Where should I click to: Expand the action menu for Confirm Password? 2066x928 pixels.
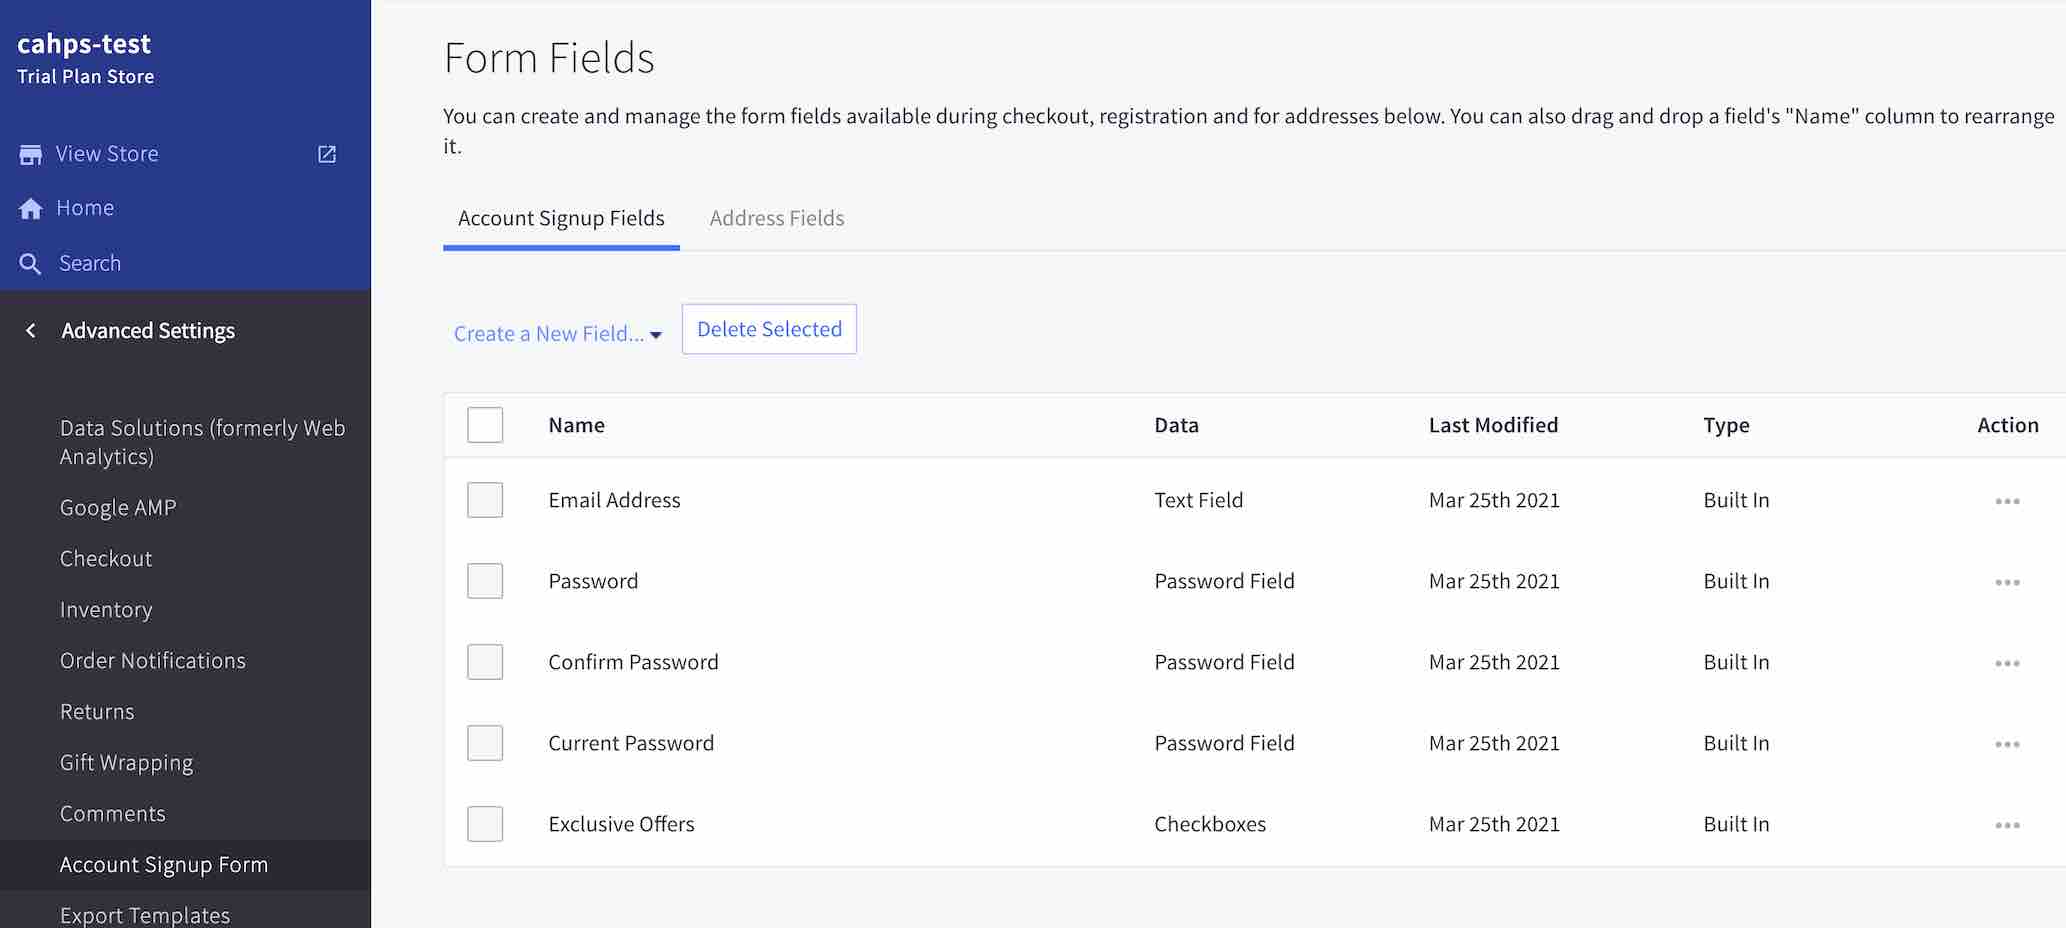[2007, 662]
